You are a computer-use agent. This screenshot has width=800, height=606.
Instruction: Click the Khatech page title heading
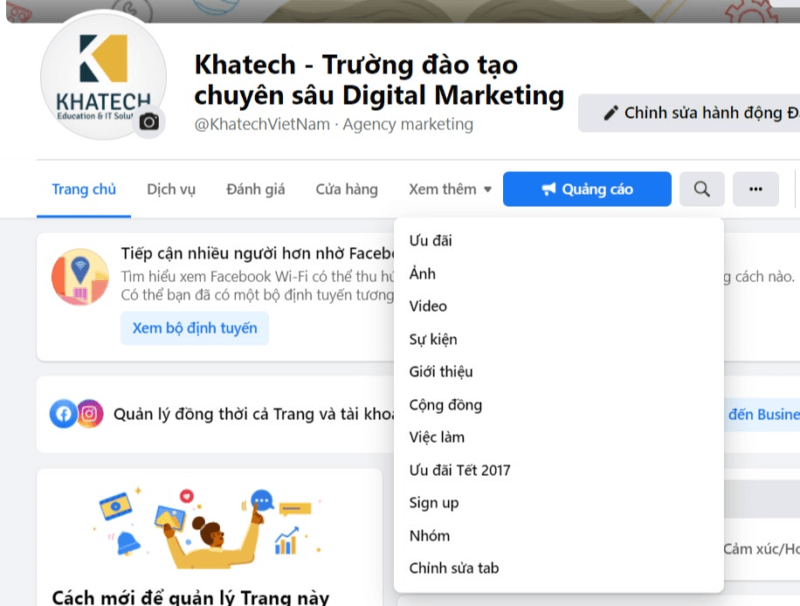click(x=379, y=80)
